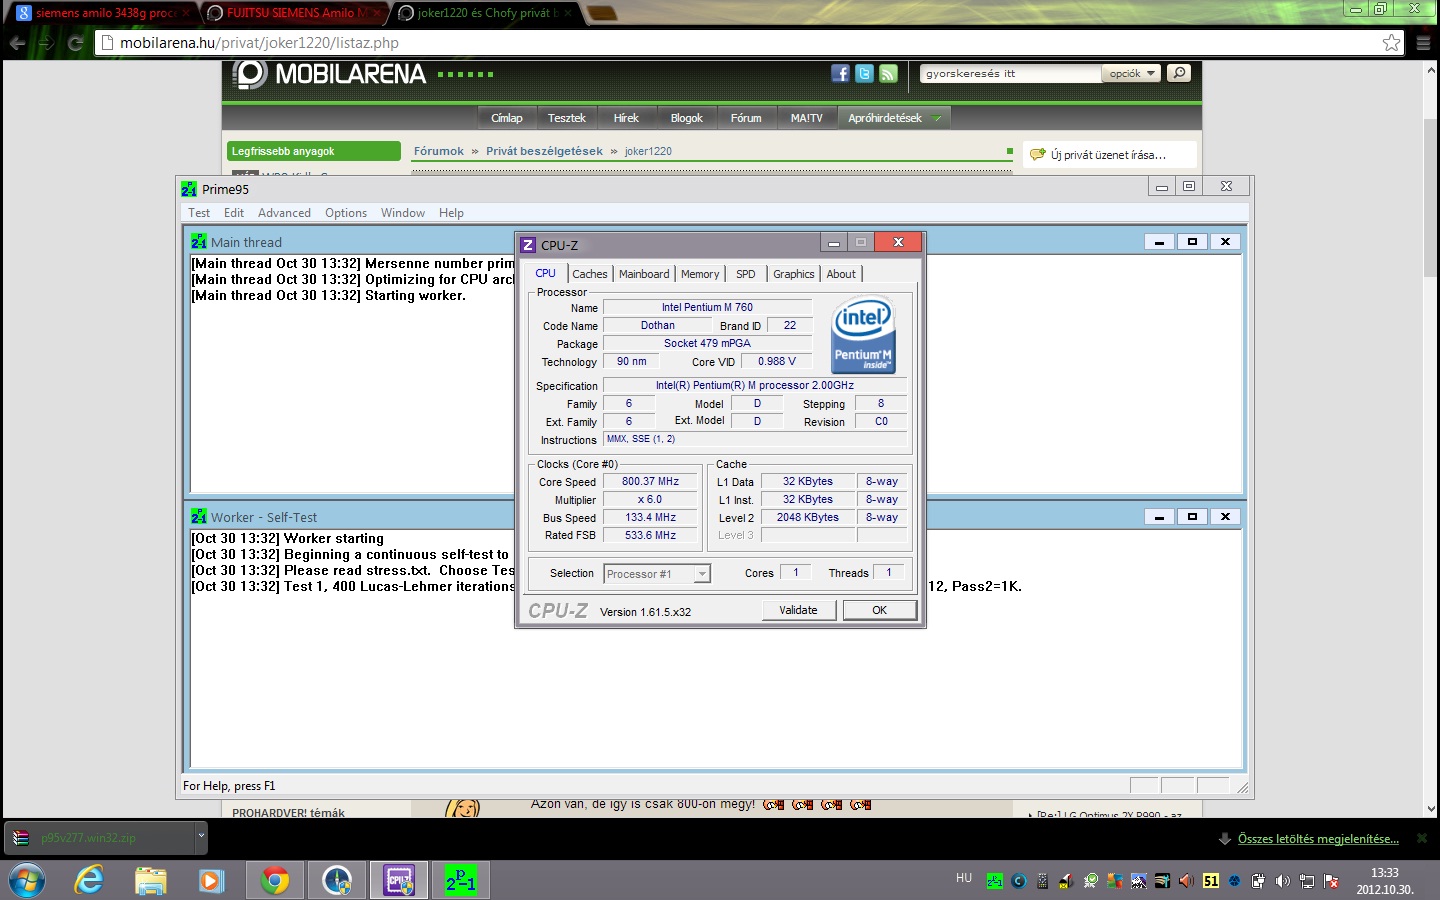The image size is (1440, 900).
Task: Minimize the Worker - Self-Test child window
Action: 1159,517
